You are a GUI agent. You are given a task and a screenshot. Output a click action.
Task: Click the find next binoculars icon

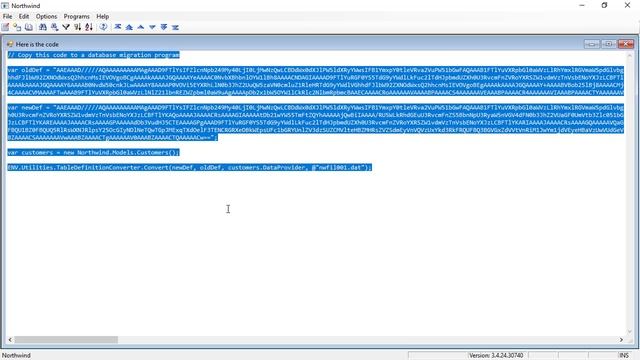(54, 27)
